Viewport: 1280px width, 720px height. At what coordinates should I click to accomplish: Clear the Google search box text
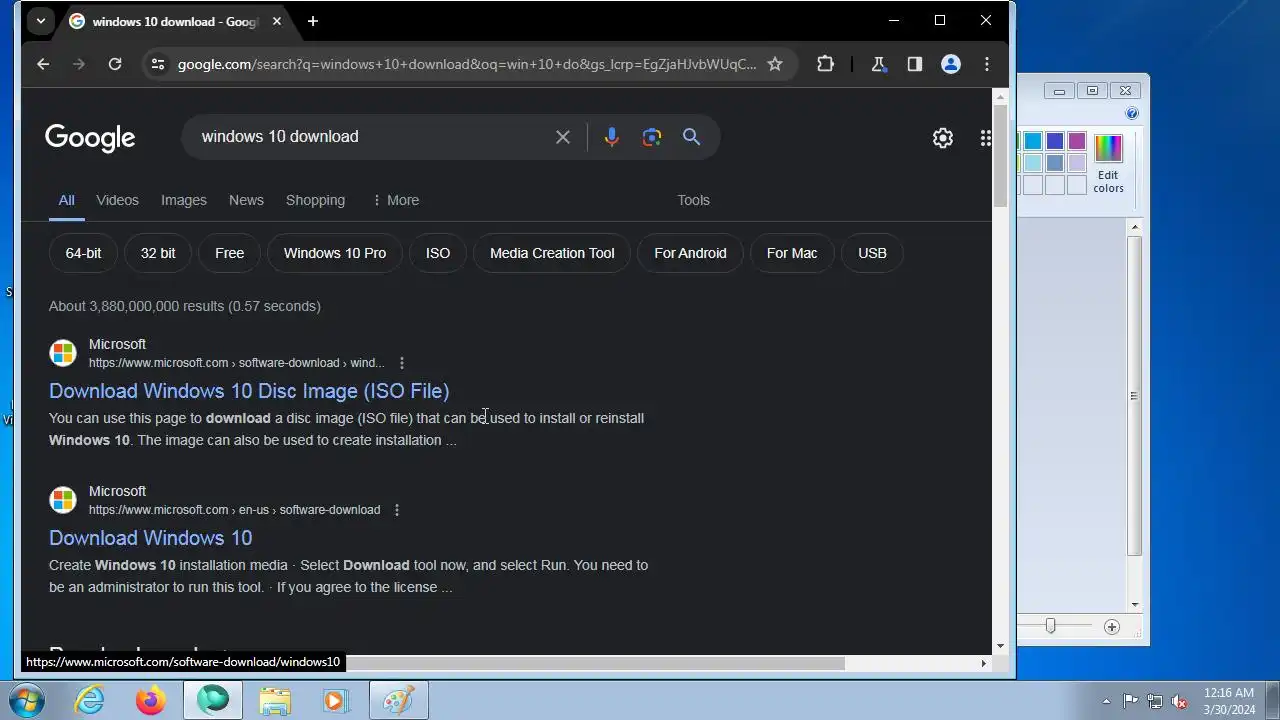click(563, 137)
